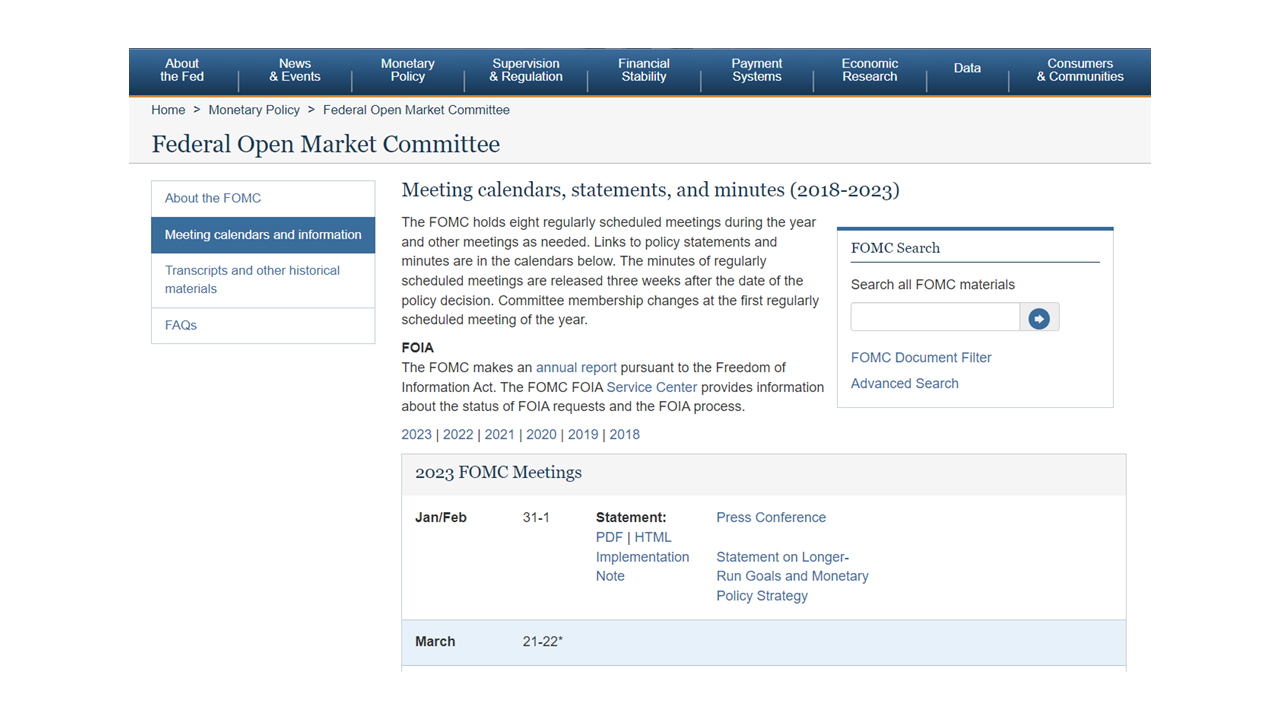Jump to 2020 meetings year link
1280x720 pixels.
541,435
